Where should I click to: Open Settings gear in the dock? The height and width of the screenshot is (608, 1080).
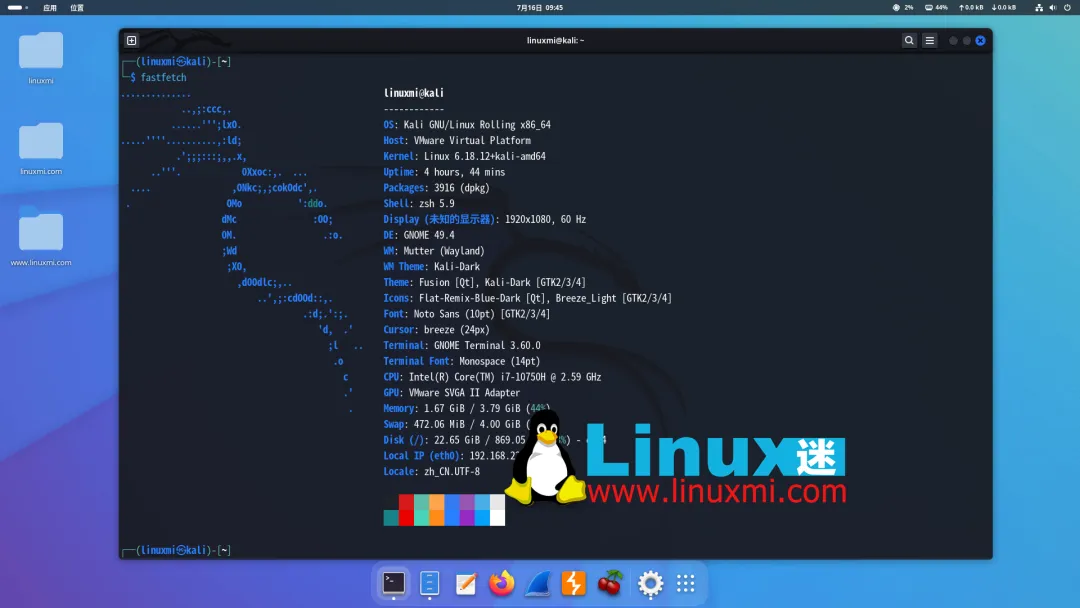650,584
